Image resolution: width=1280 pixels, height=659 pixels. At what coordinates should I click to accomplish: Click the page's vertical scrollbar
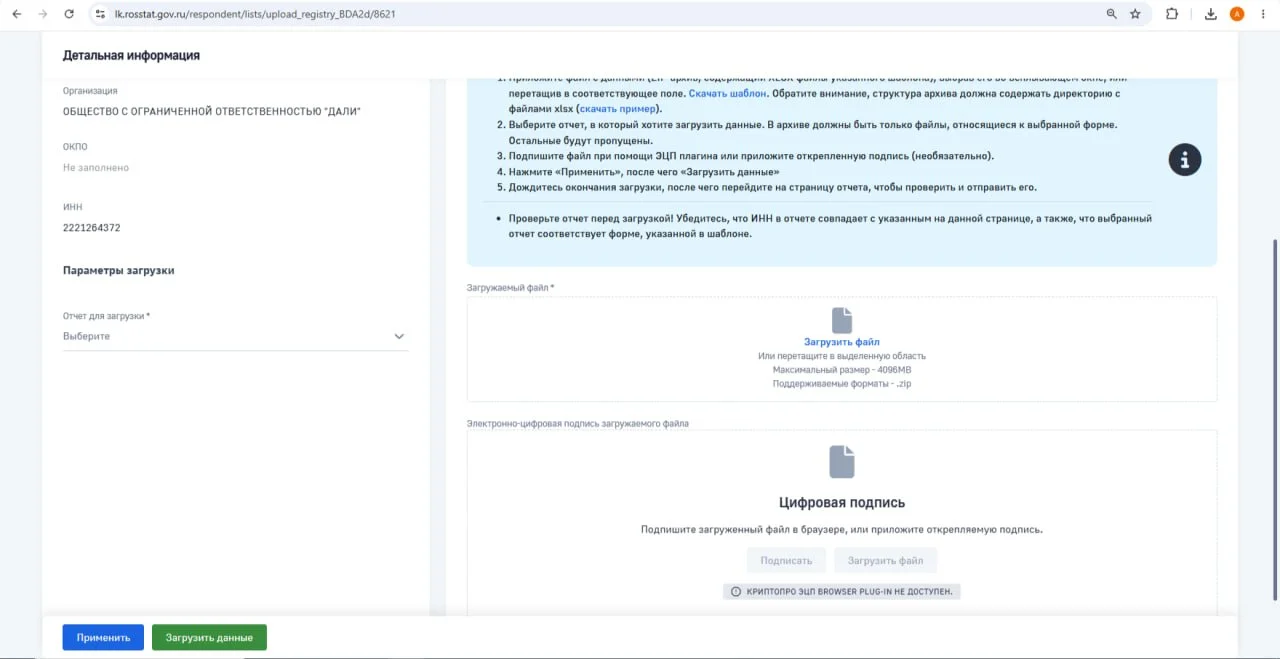coord(1273,420)
